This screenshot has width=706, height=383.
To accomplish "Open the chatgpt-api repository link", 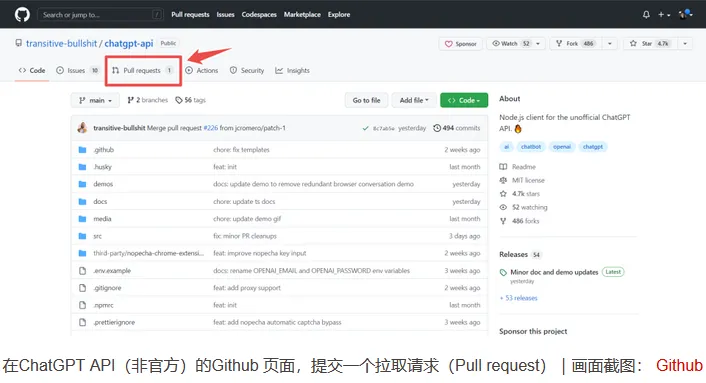I will pos(129,43).
